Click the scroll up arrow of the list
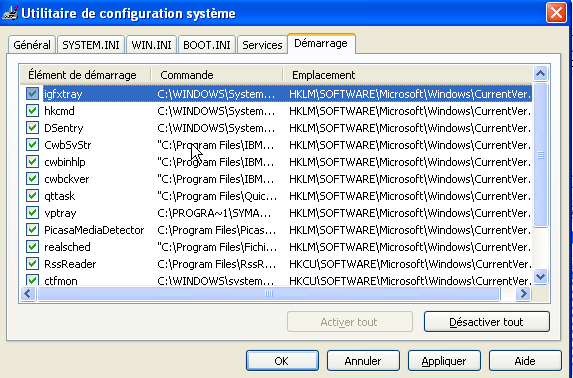The height and width of the screenshot is (378, 573). [x=540, y=74]
